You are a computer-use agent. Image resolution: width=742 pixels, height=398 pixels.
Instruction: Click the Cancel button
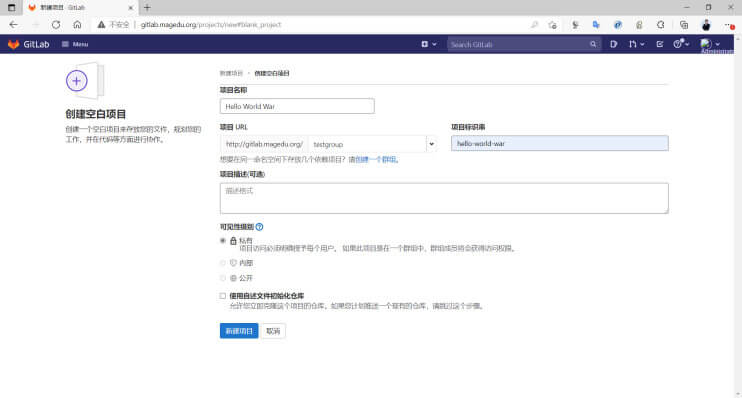coord(273,331)
